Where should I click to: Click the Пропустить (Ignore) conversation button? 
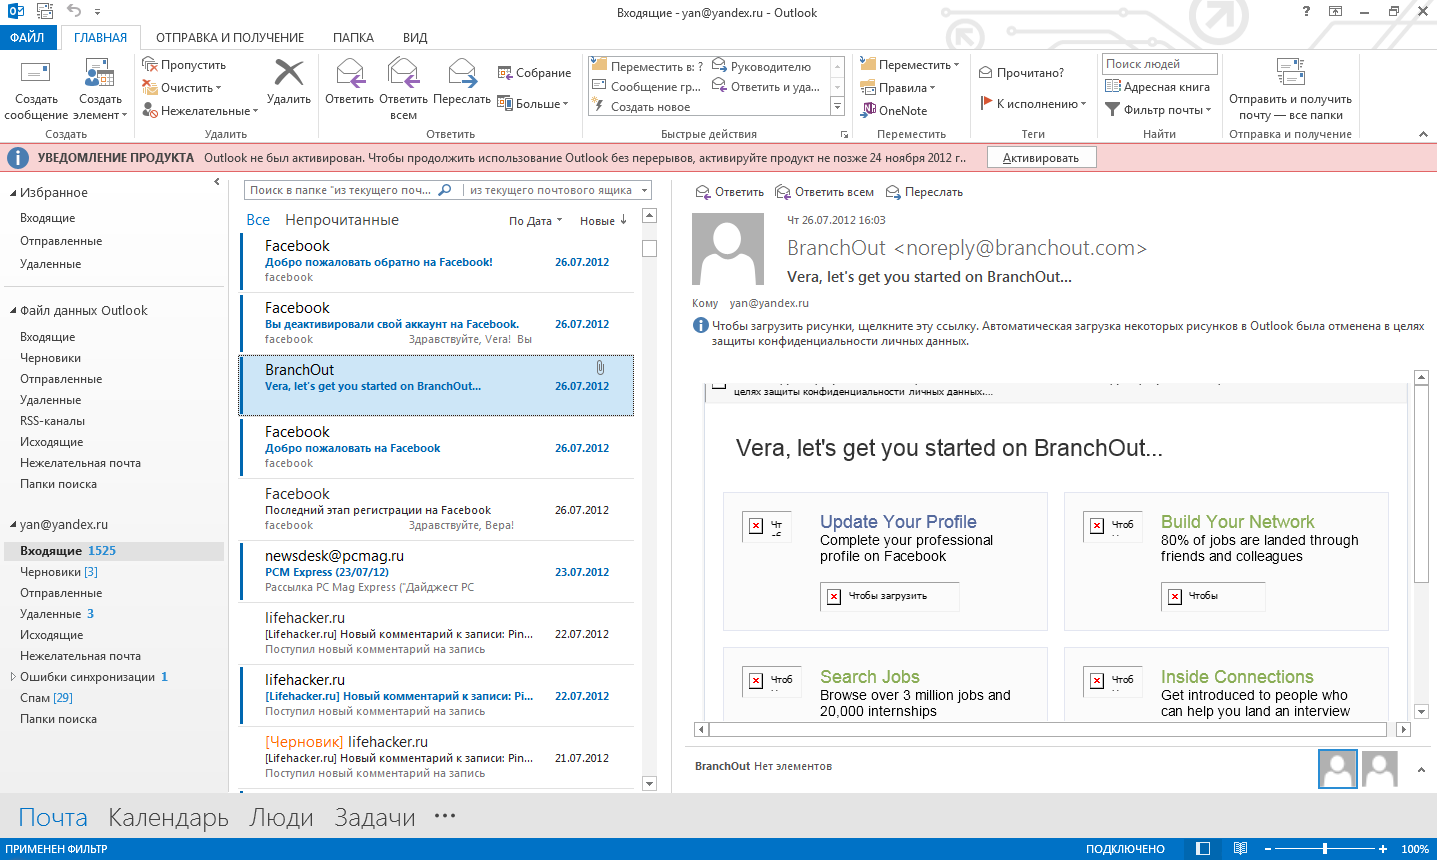pos(184,65)
